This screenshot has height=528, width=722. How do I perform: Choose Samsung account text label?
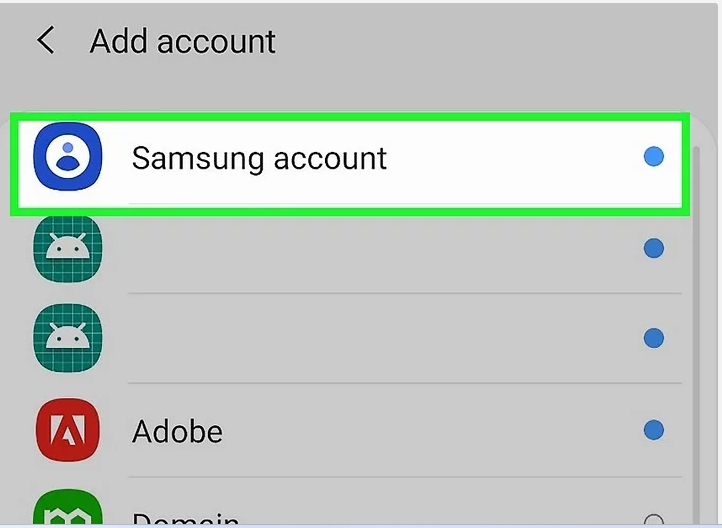click(x=259, y=159)
